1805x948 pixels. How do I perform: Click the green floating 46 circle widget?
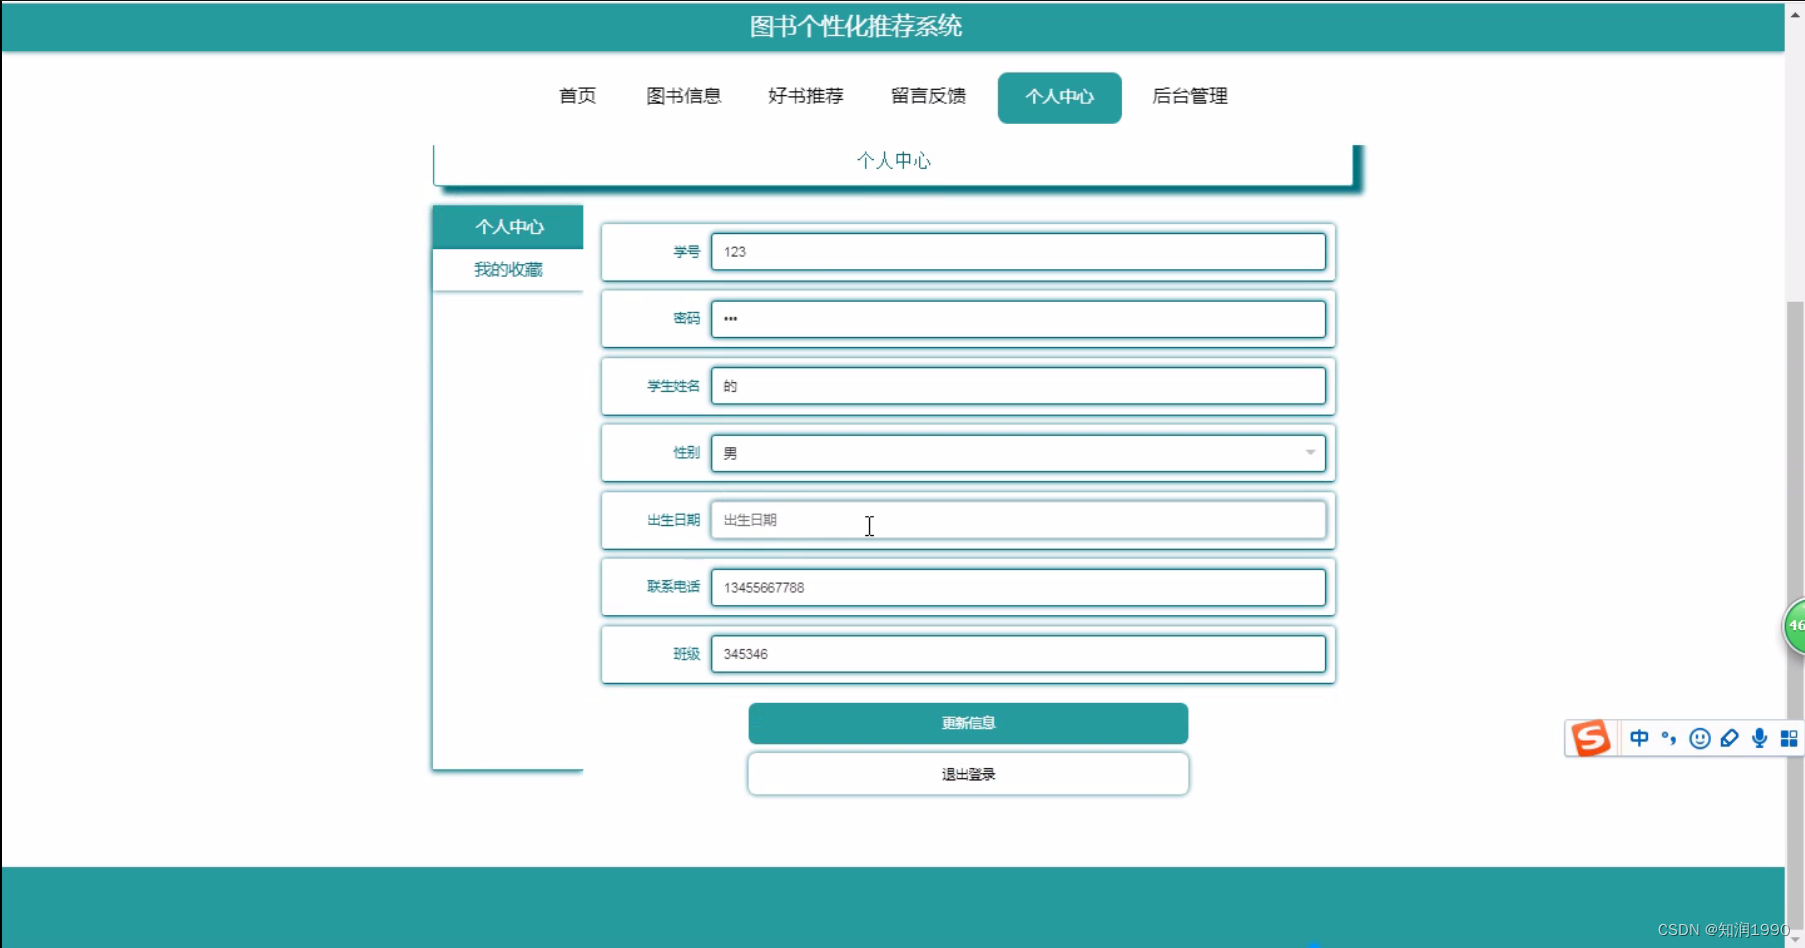click(1794, 627)
